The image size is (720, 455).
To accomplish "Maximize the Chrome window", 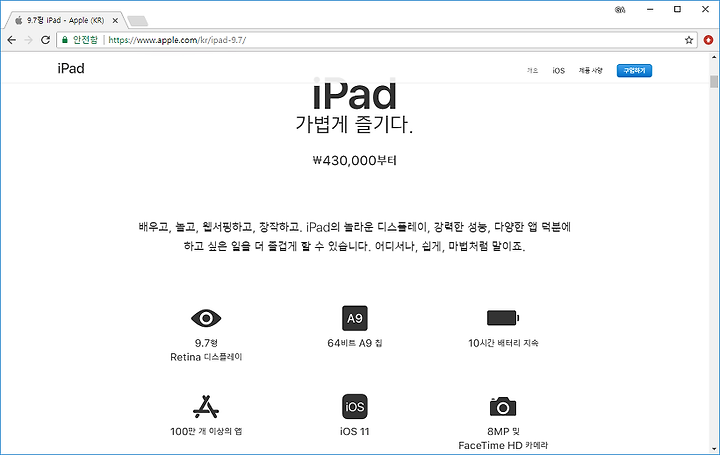I will tap(677, 9).
